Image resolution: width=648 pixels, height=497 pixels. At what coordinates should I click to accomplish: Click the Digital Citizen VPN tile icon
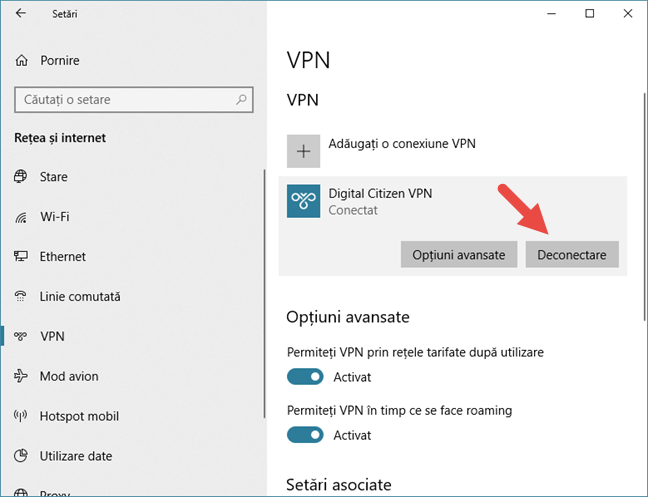click(x=303, y=201)
